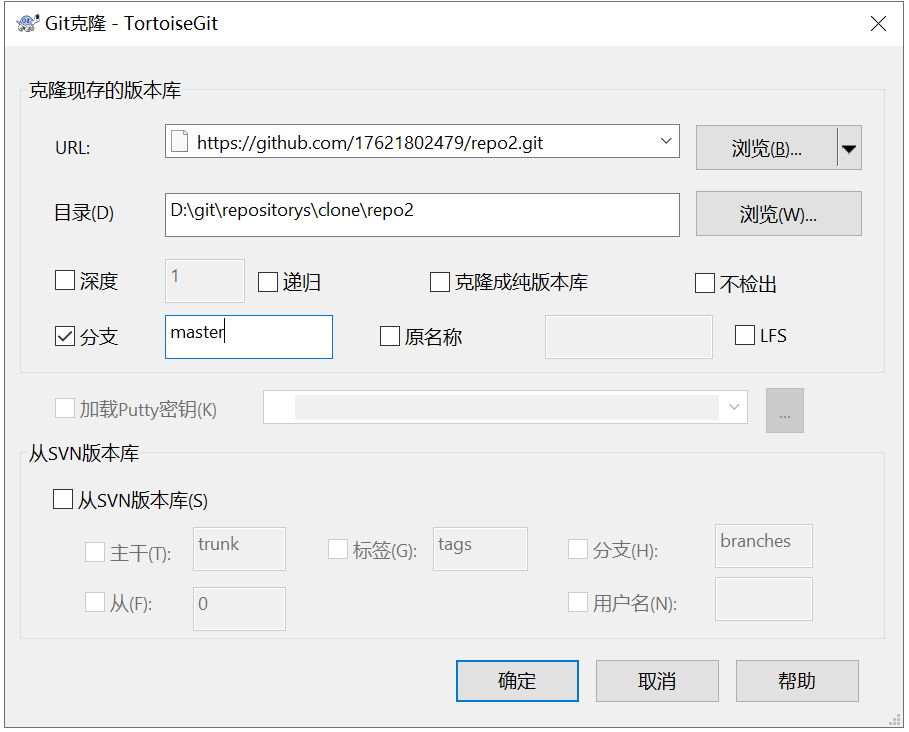The height and width of the screenshot is (732, 909).
Task: Click the branch field containing master
Action: 249,337
